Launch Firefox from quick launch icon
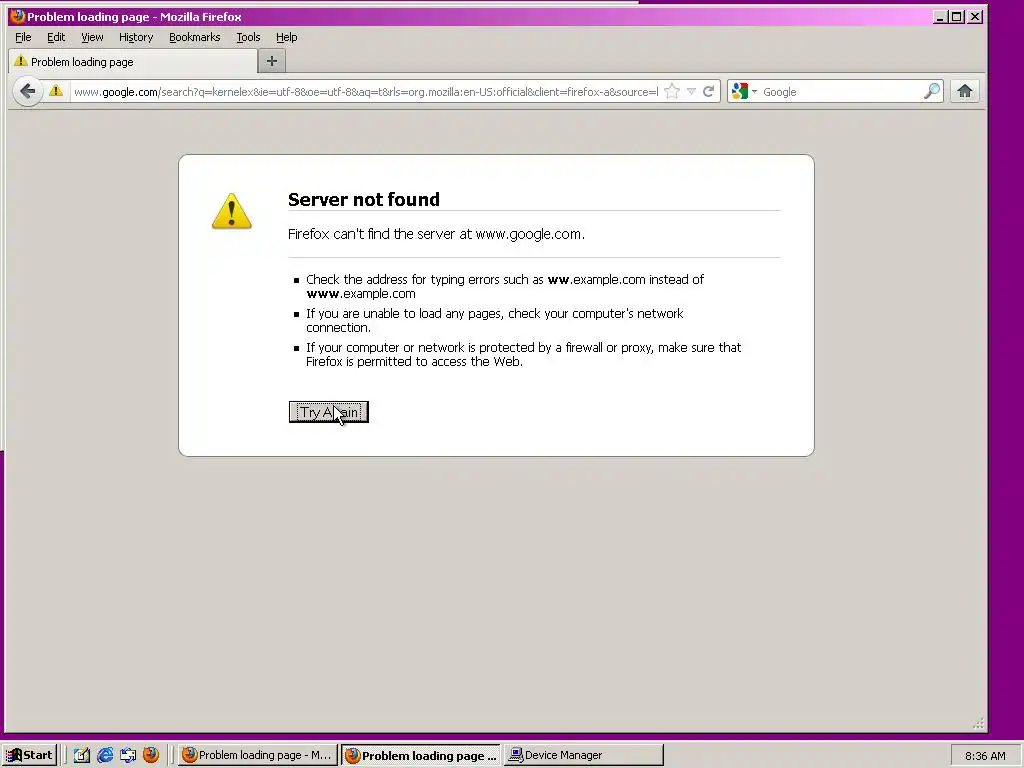Image resolution: width=1024 pixels, height=768 pixels. pos(151,755)
